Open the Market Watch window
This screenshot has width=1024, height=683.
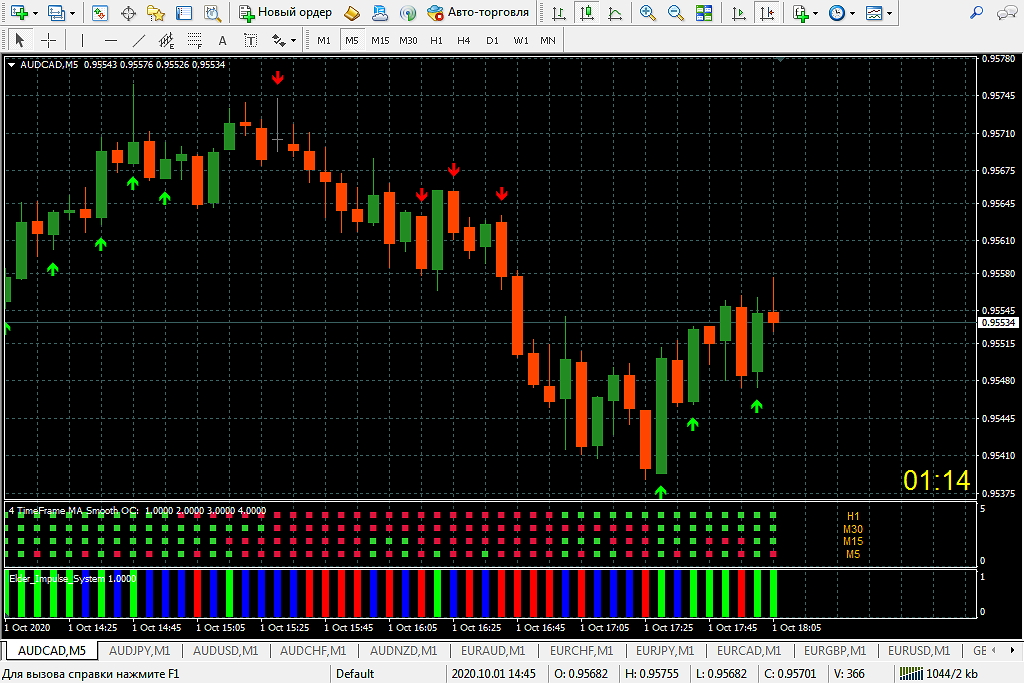[x=100, y=12]
